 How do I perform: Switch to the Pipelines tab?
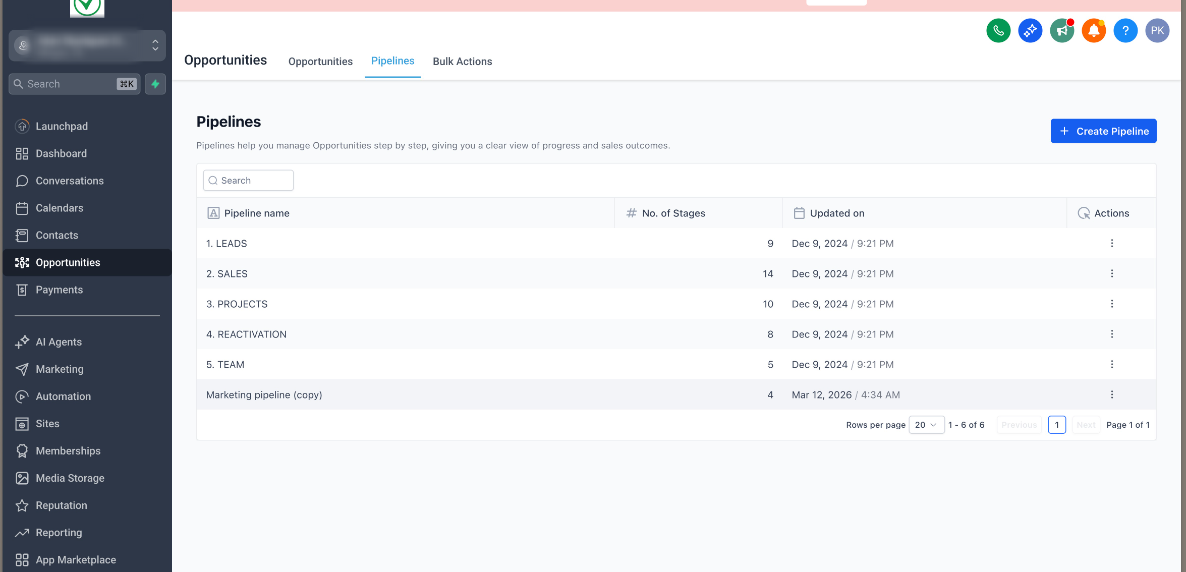click(393, 61)
